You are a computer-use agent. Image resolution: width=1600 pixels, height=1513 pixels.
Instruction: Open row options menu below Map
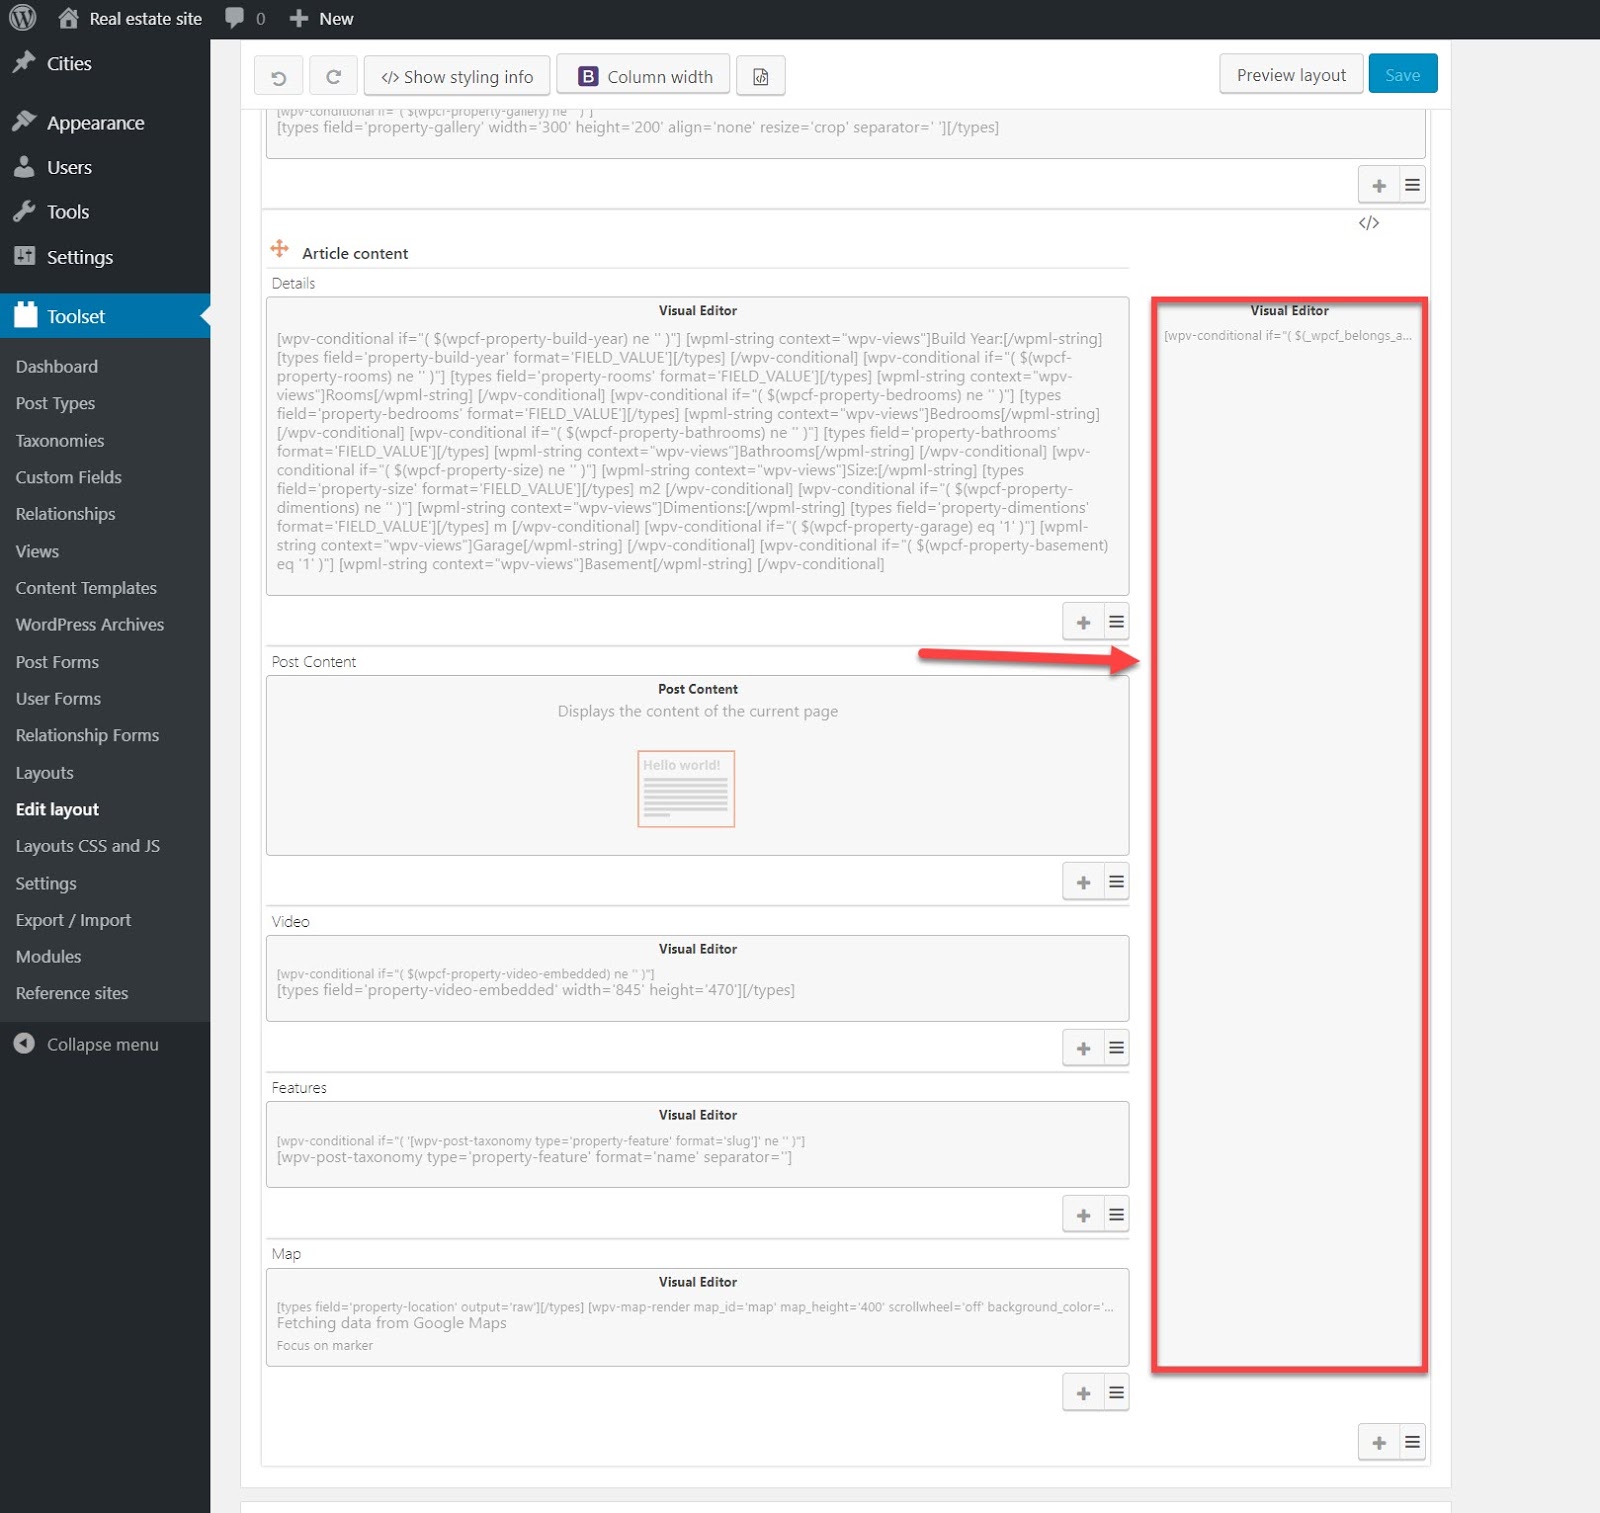[1116, 1393]
